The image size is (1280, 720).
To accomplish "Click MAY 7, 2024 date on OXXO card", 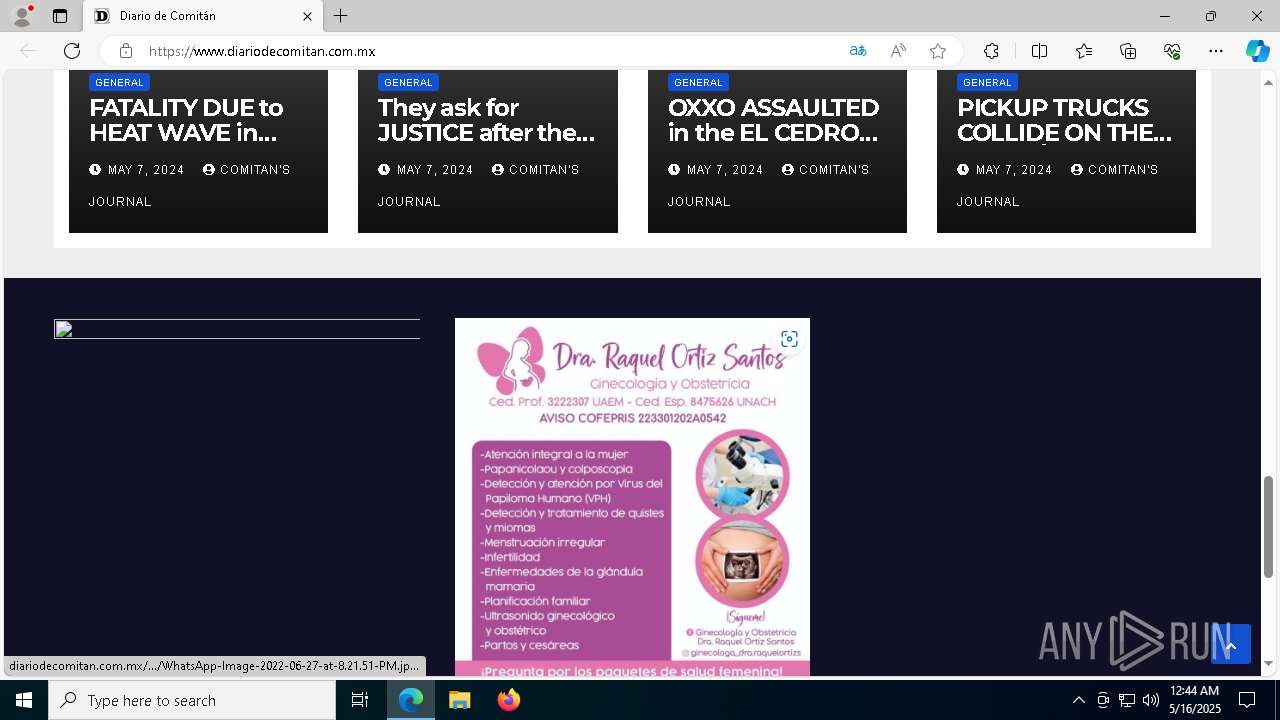I will click(x=725, y=170).
